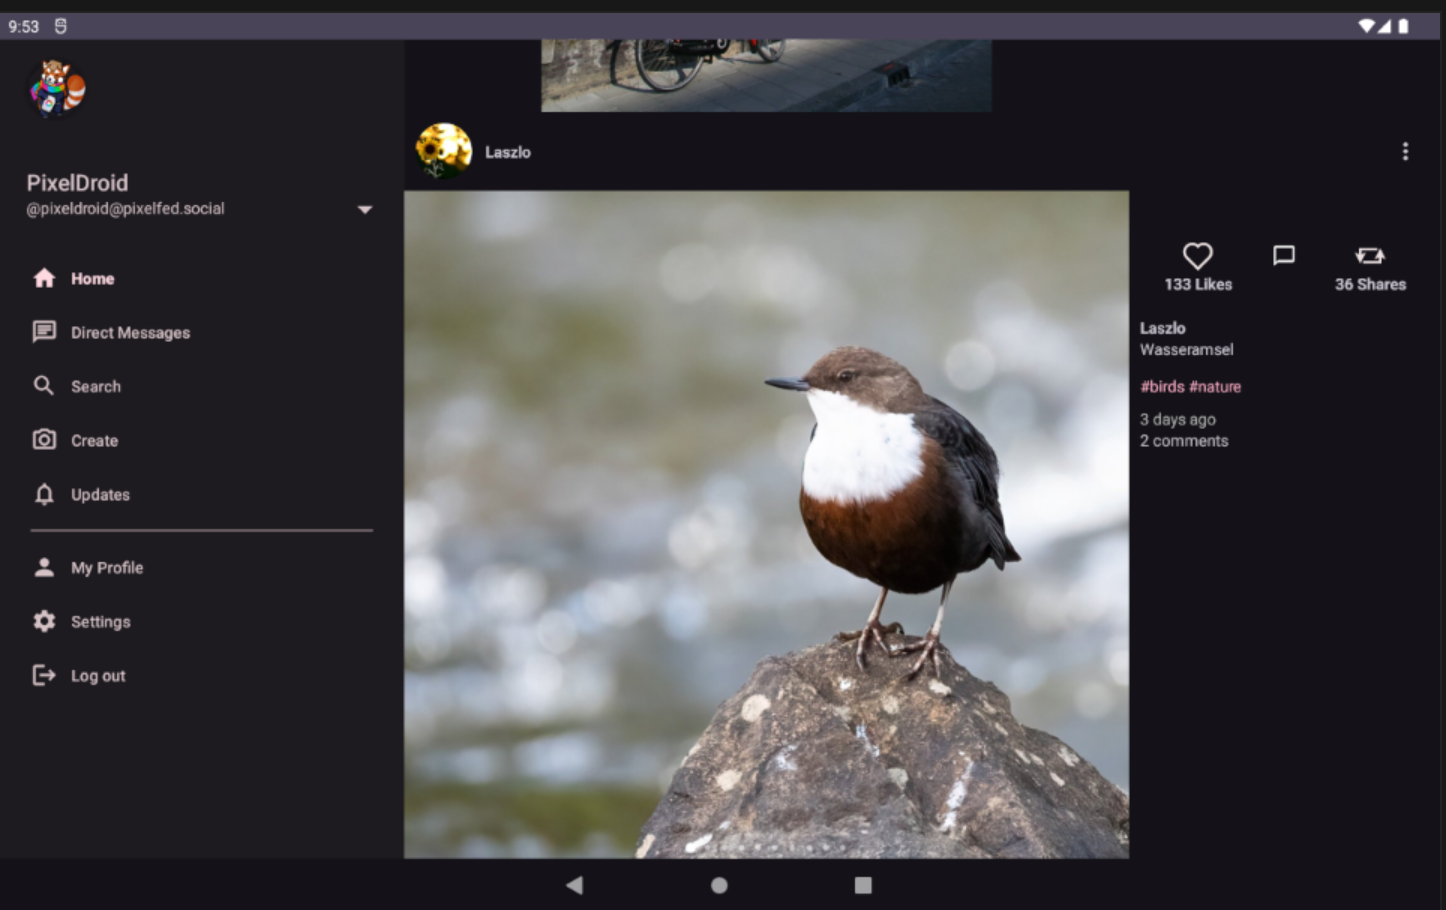Image resolution: width=1446 pixels, height=910 pixels.
Task: Click the Direct Messages chat icon
Action: tap(44, 332)
